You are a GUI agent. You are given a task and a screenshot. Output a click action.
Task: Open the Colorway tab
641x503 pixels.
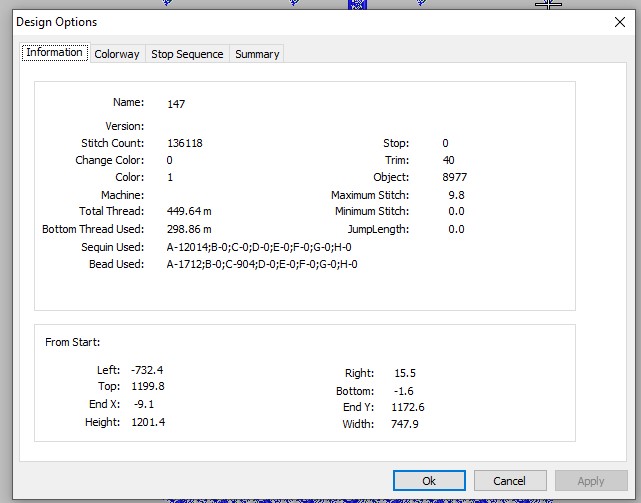click(117, 54)
